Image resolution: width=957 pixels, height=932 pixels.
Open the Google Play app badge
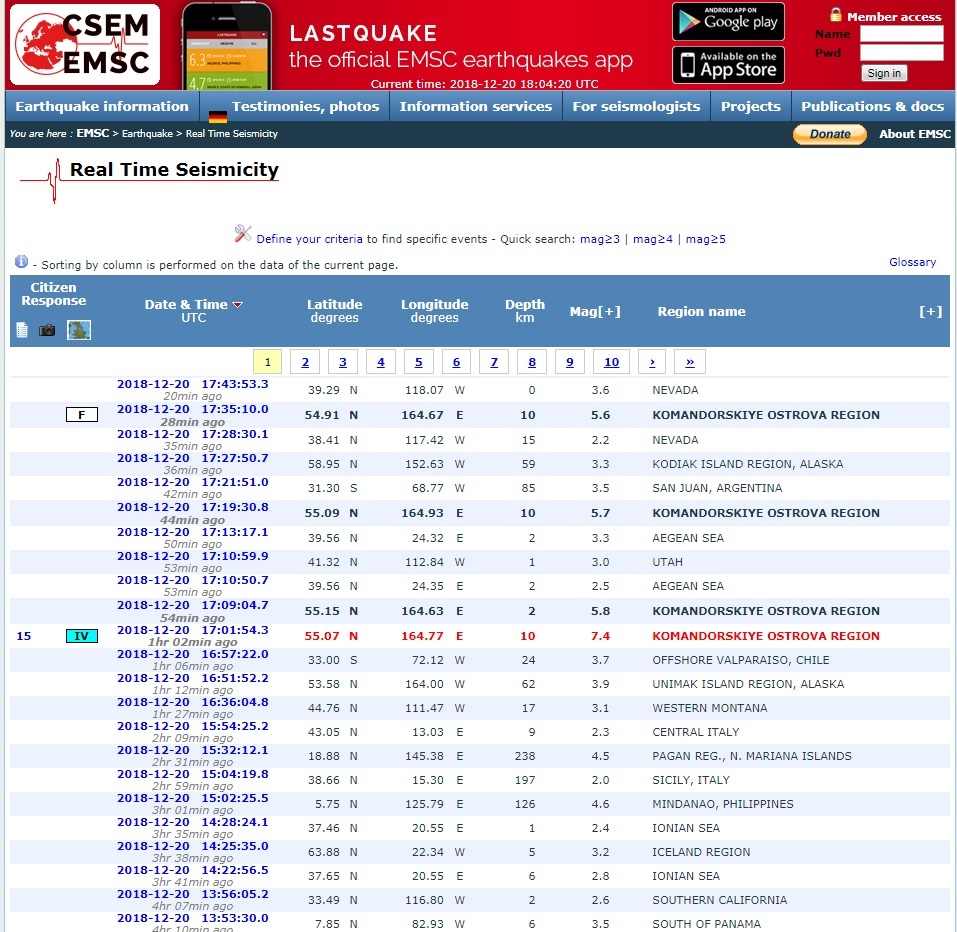point(727,22)
